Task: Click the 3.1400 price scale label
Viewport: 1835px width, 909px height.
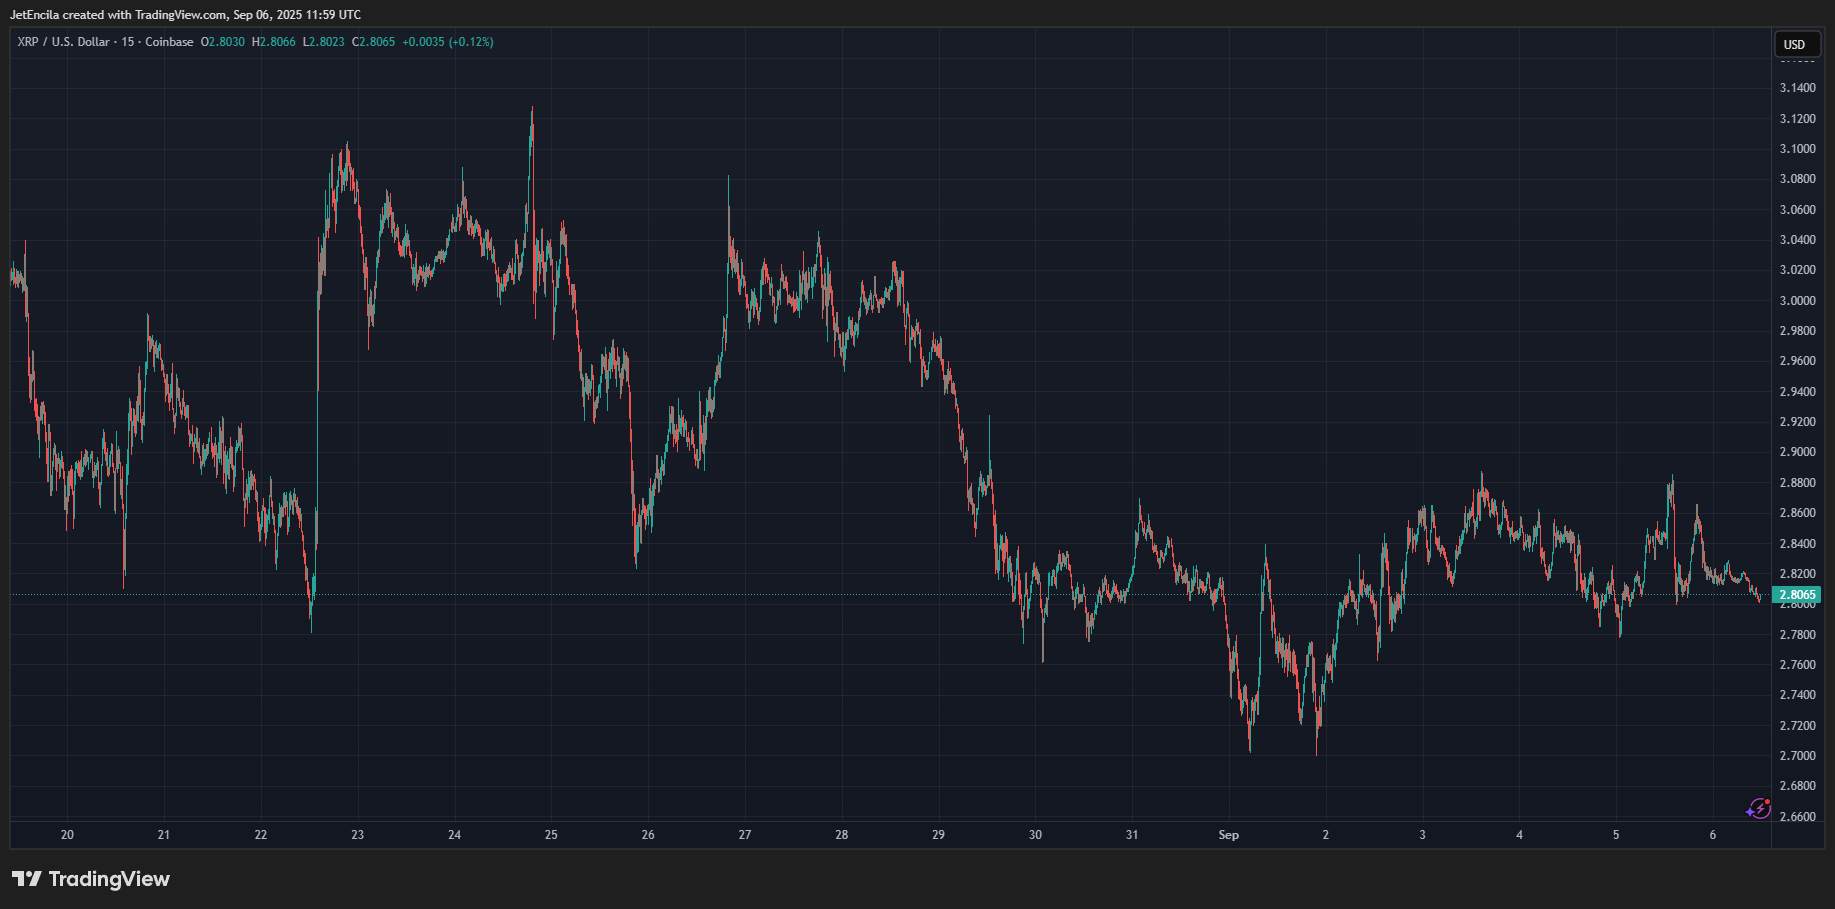Action: click(1798, 88)
